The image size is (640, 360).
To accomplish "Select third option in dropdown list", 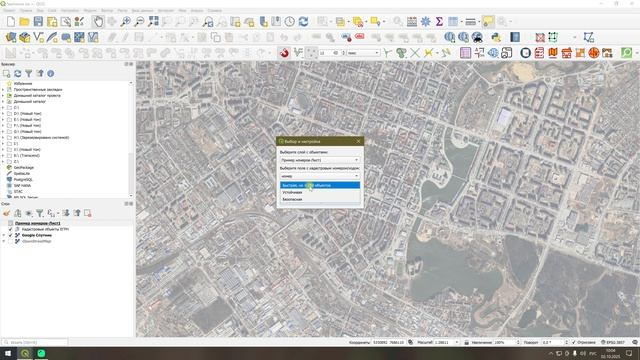I will (320, 199).
